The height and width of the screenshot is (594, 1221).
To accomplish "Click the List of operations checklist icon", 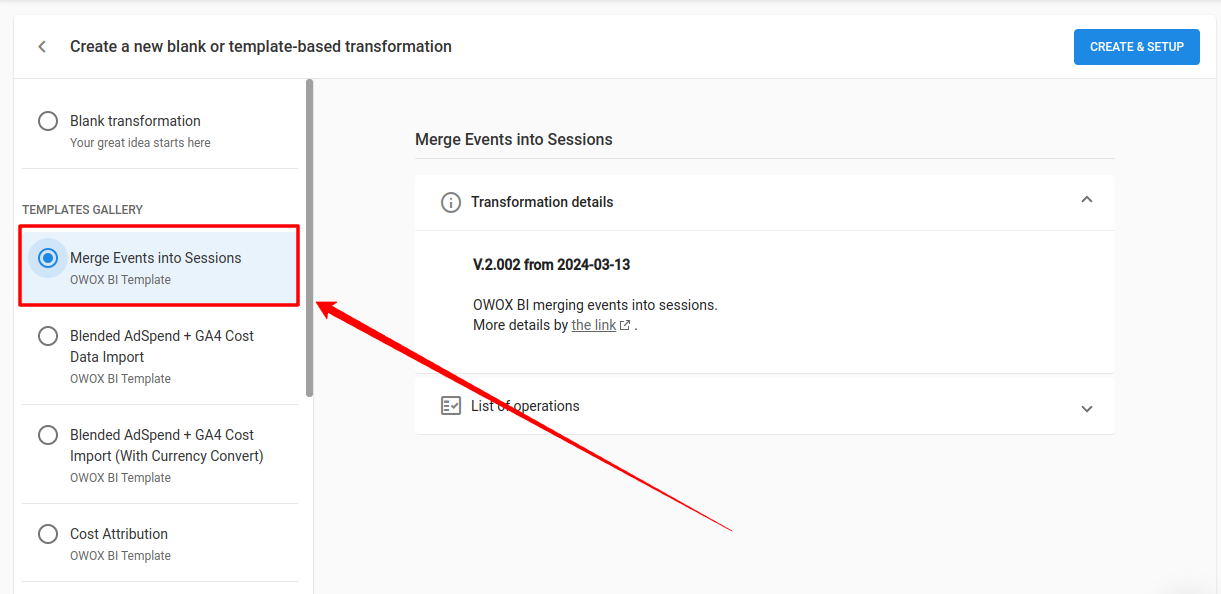I will pos(450,405).
